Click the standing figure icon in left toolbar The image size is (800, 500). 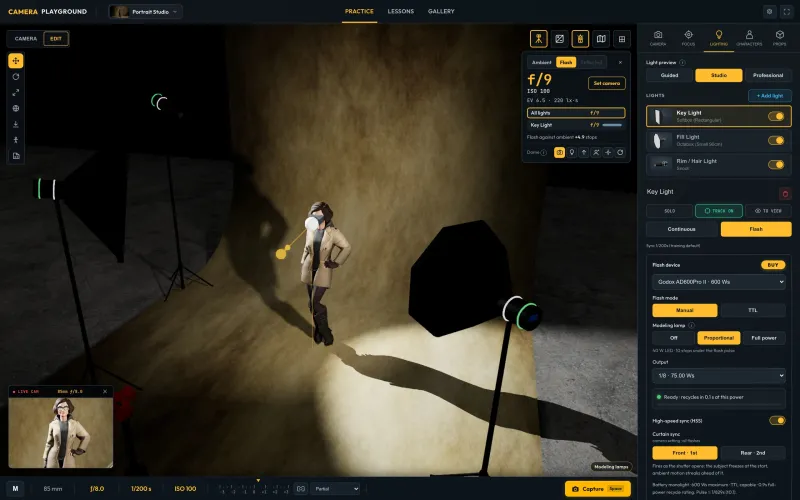click(x=16, y=140)
